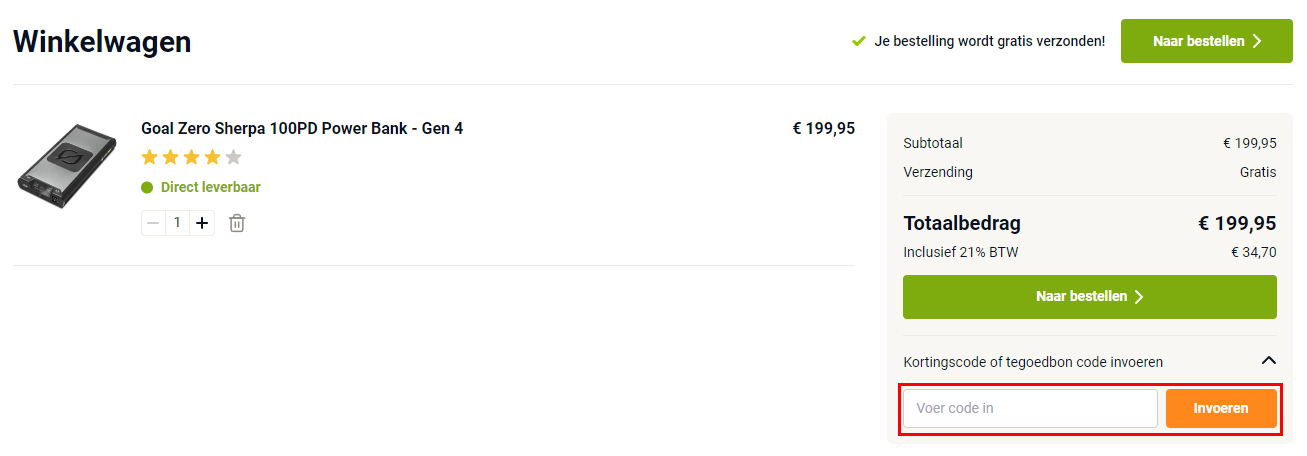Screen dimensions: 1307x456
Task: Click the Direct leverbaar availability text
Action: pos(210,187)
